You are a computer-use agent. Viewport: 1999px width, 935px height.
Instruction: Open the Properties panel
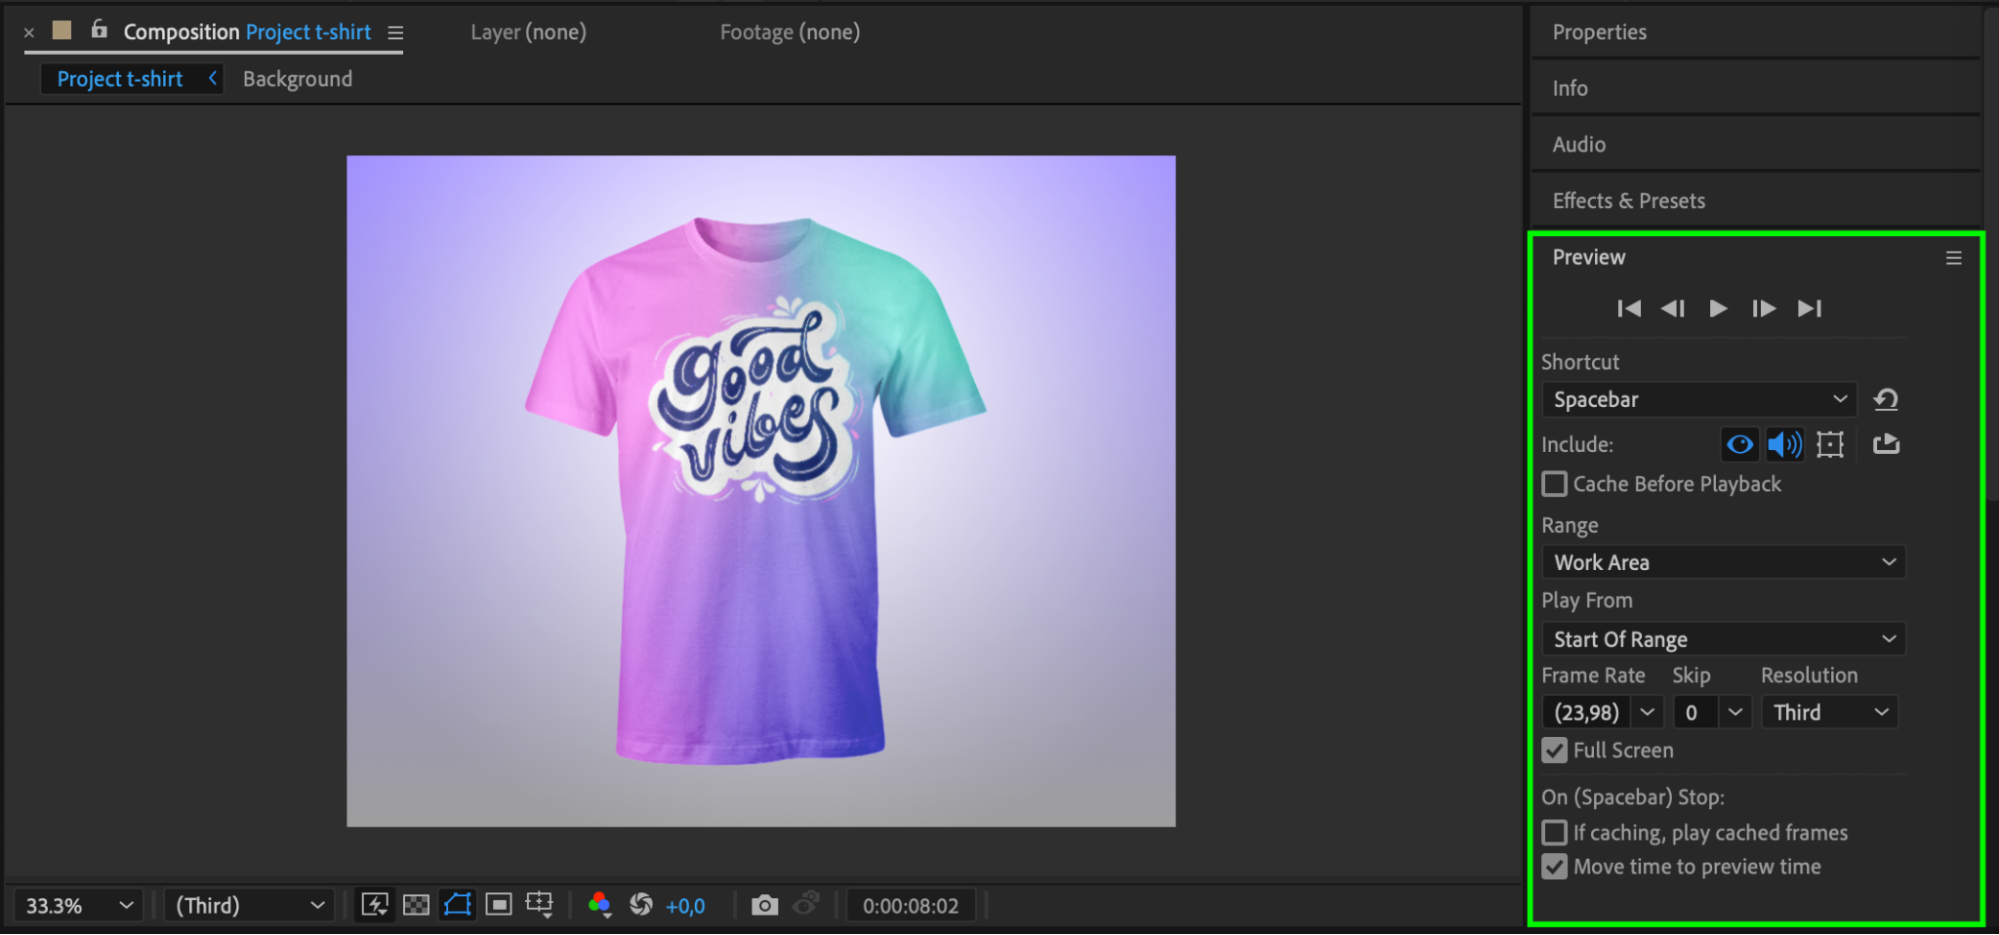pyautogui.click(x=1599, y=32)
